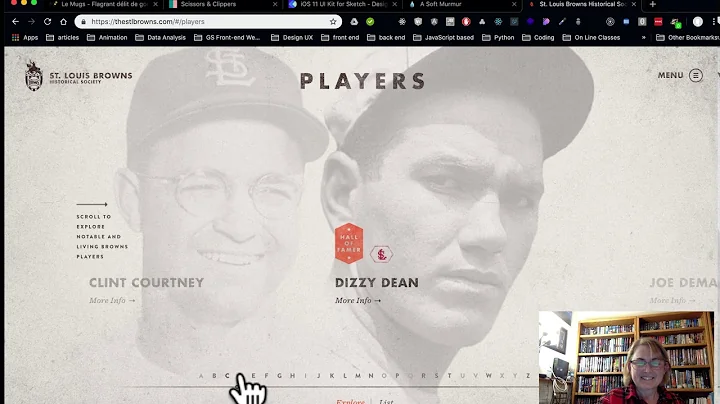Open Dizzy Dean More Info link
Screen dimensions: 720x404
pyautogui.click(x=358, y=300)
